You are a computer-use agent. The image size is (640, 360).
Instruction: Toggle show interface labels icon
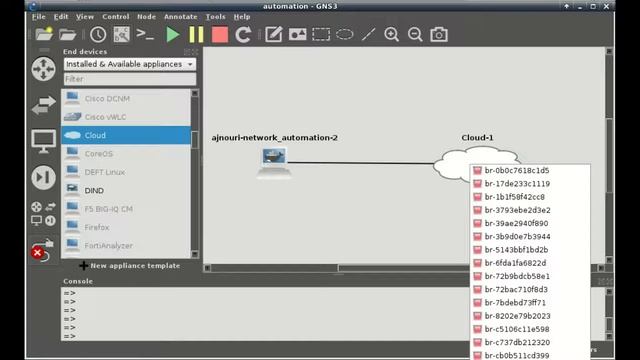(122, 35)
